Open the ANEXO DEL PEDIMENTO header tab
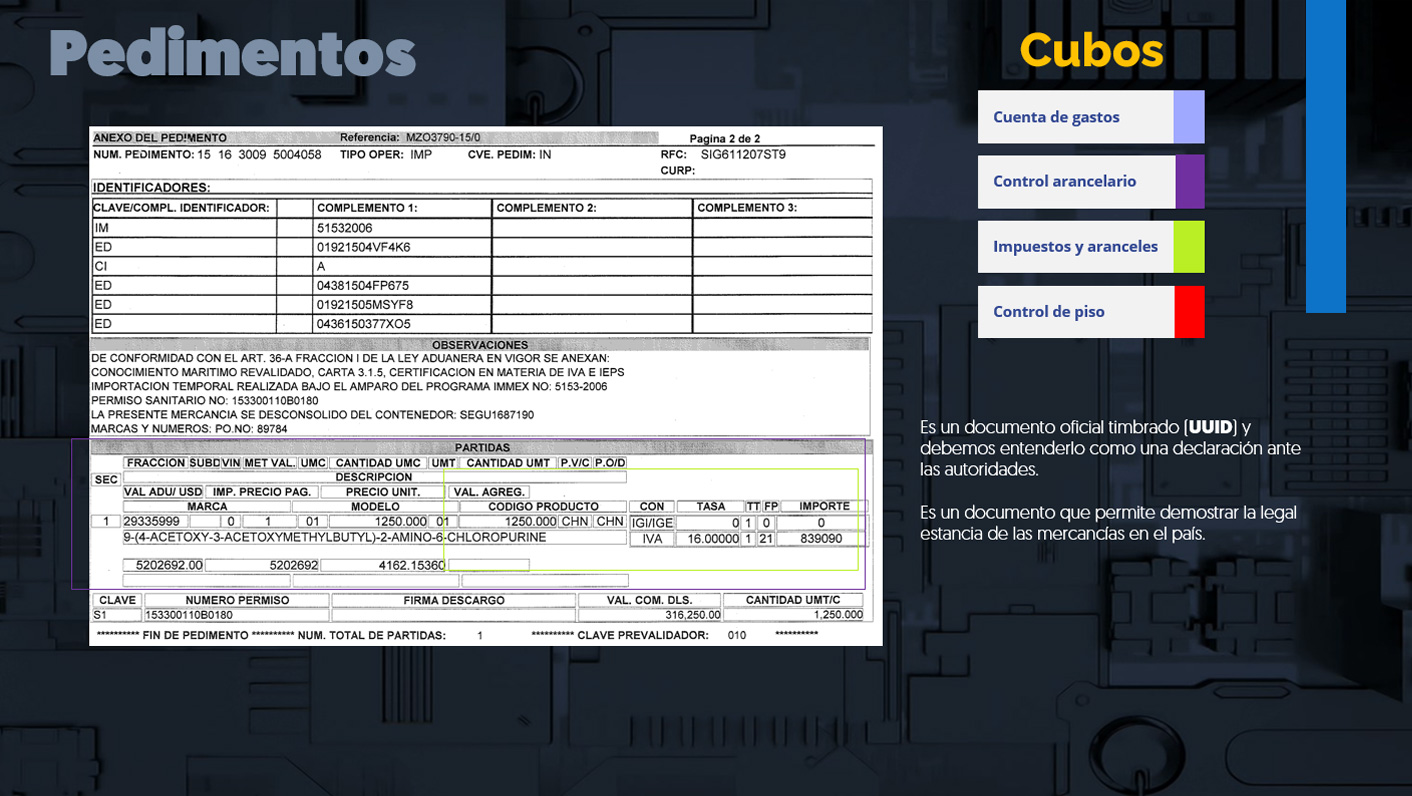Screen dimensions: 1412x796 [x=160, y=137]
